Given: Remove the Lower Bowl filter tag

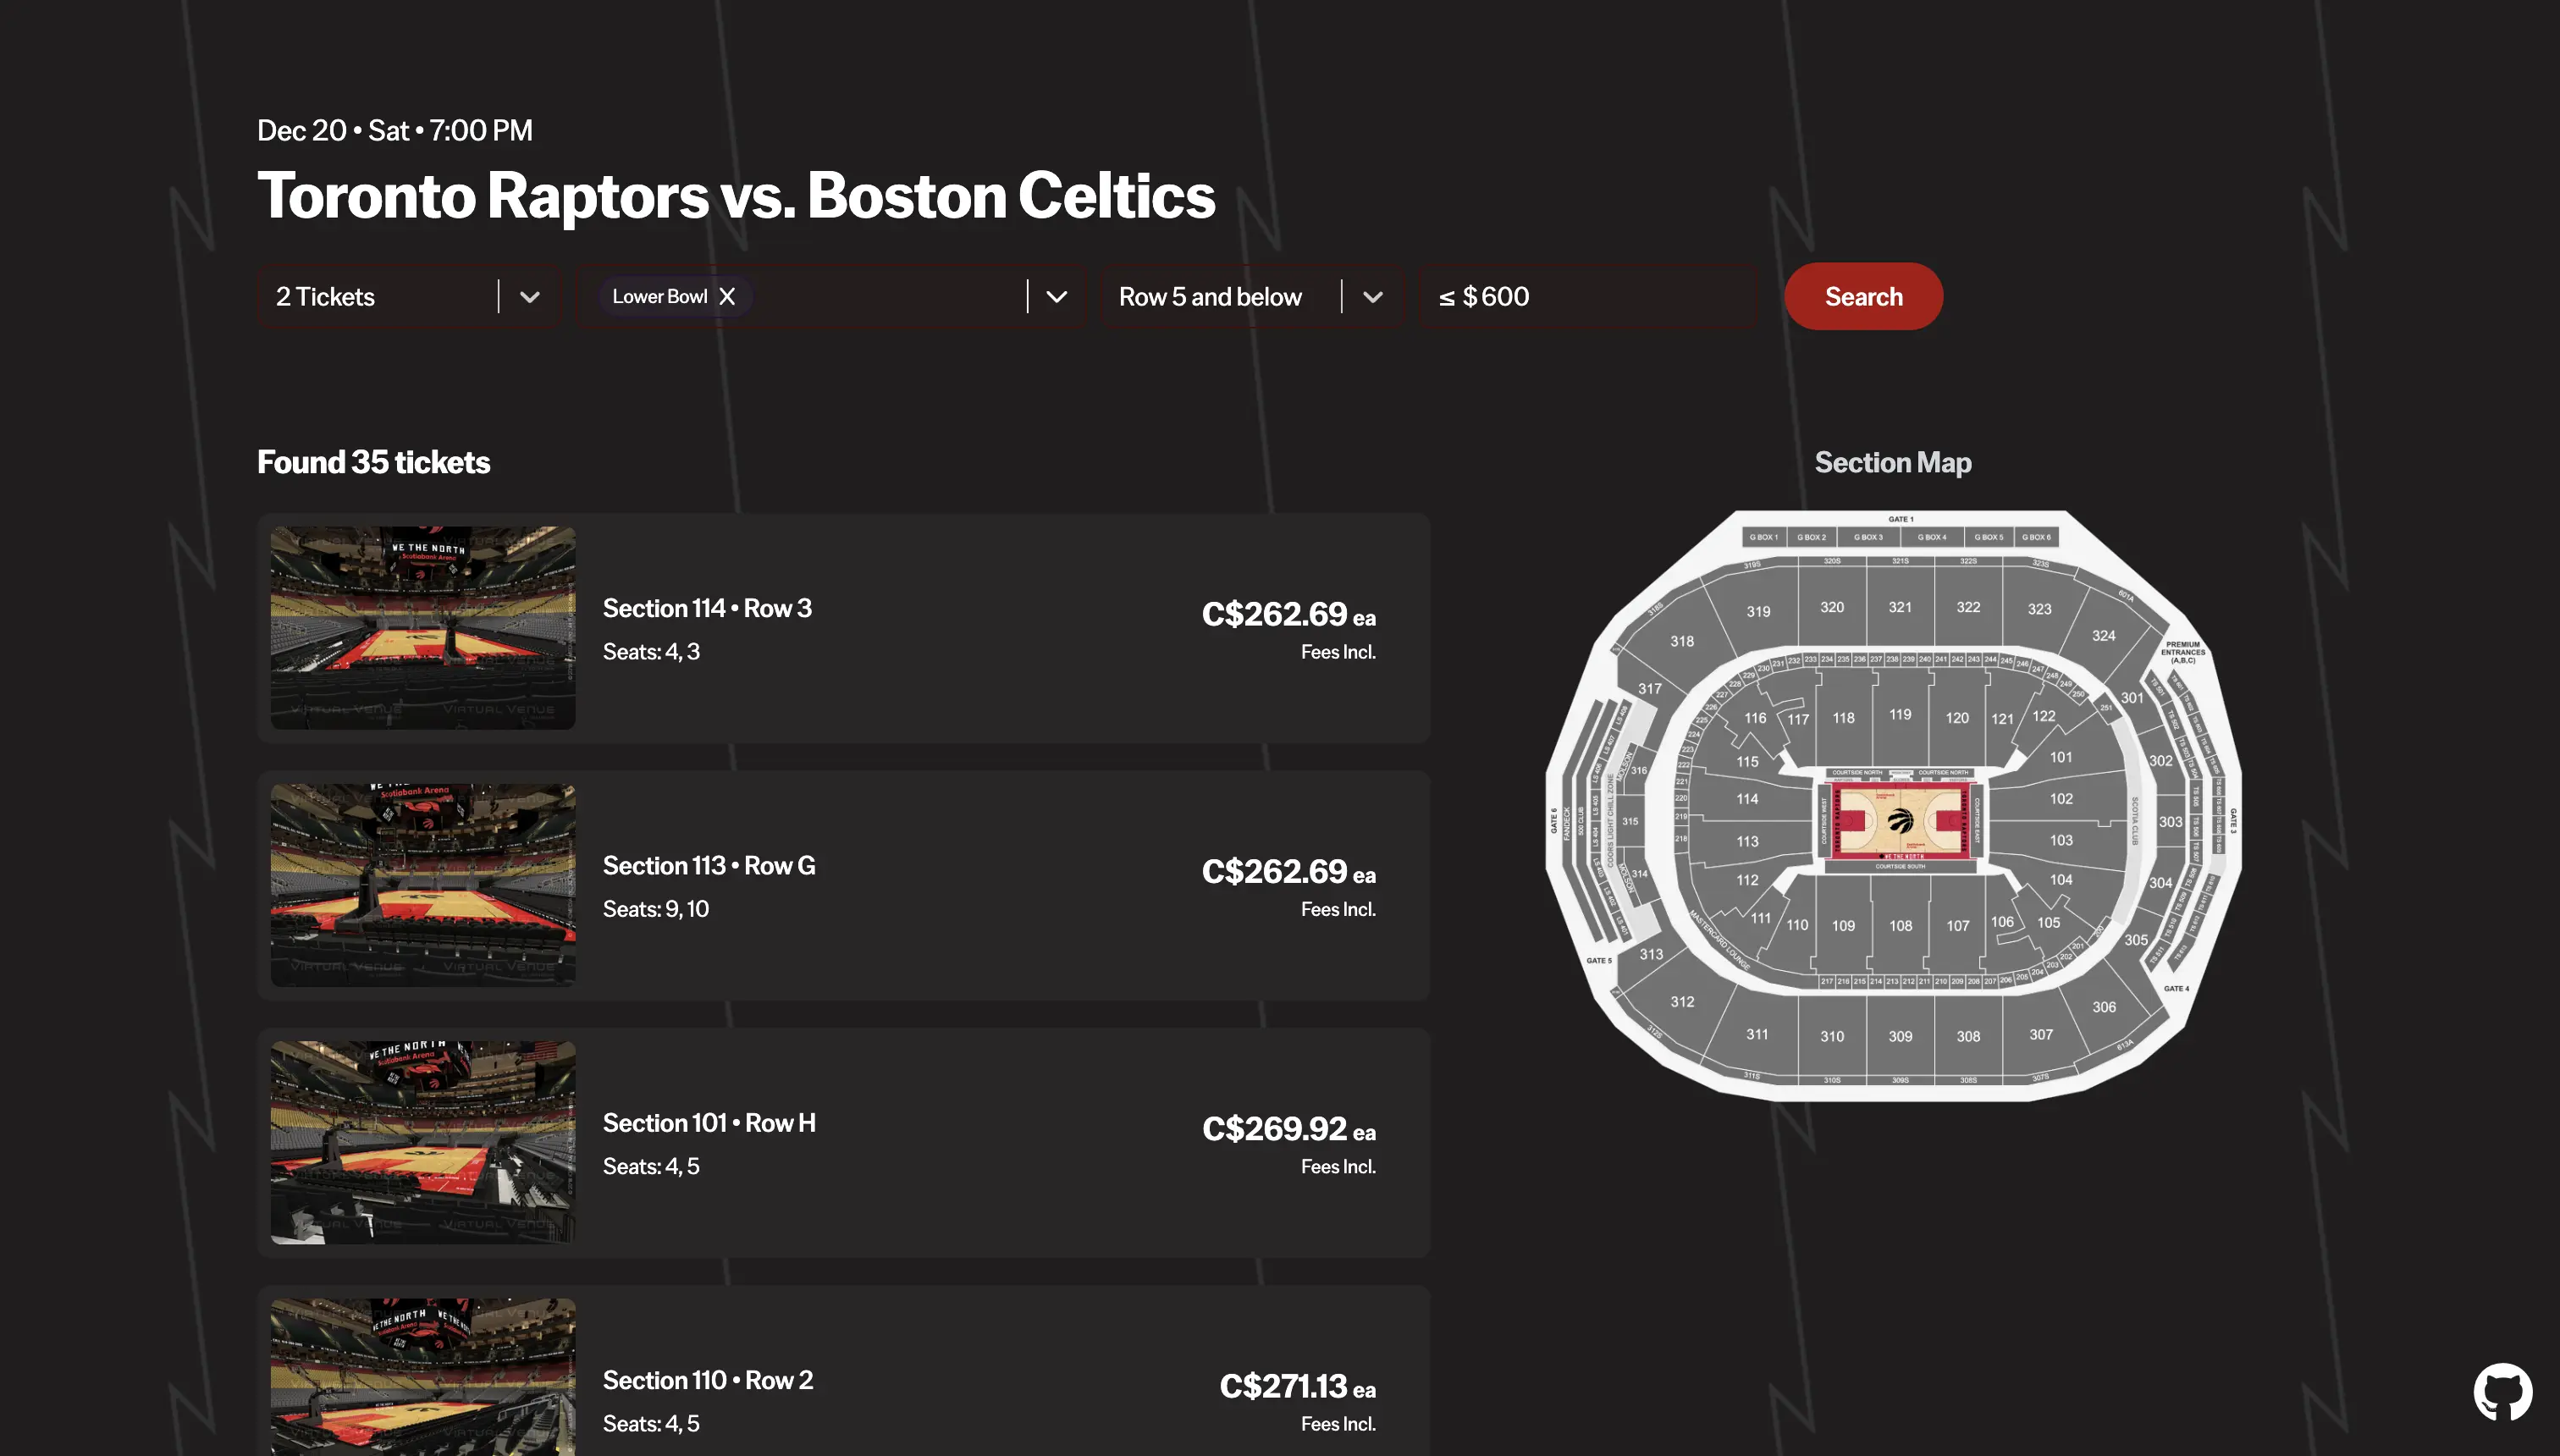Looking at the screenshot, I should (x=728, y=297).
